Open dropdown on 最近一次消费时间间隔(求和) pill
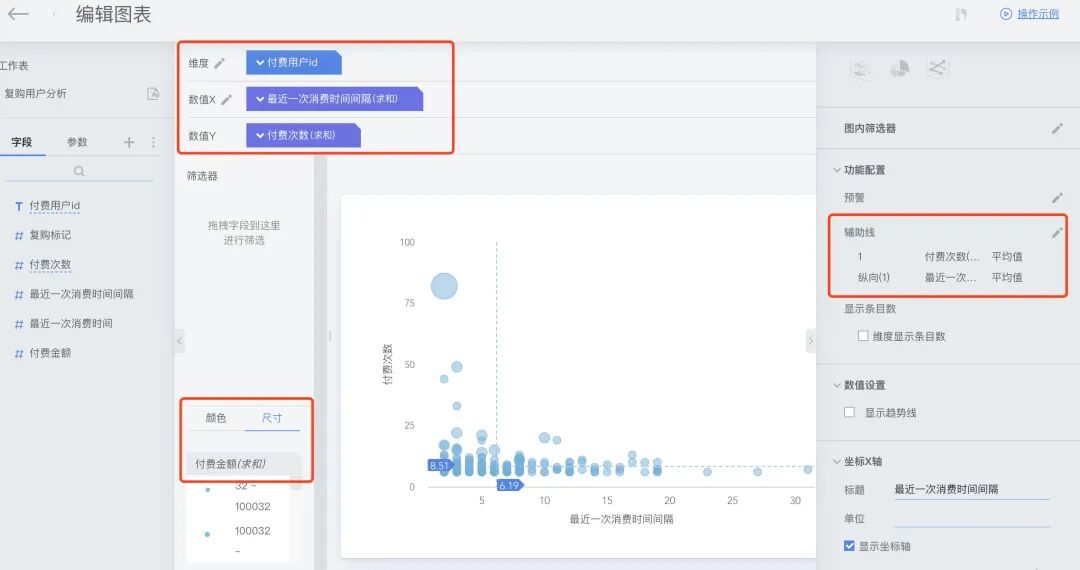 [260, 98]
